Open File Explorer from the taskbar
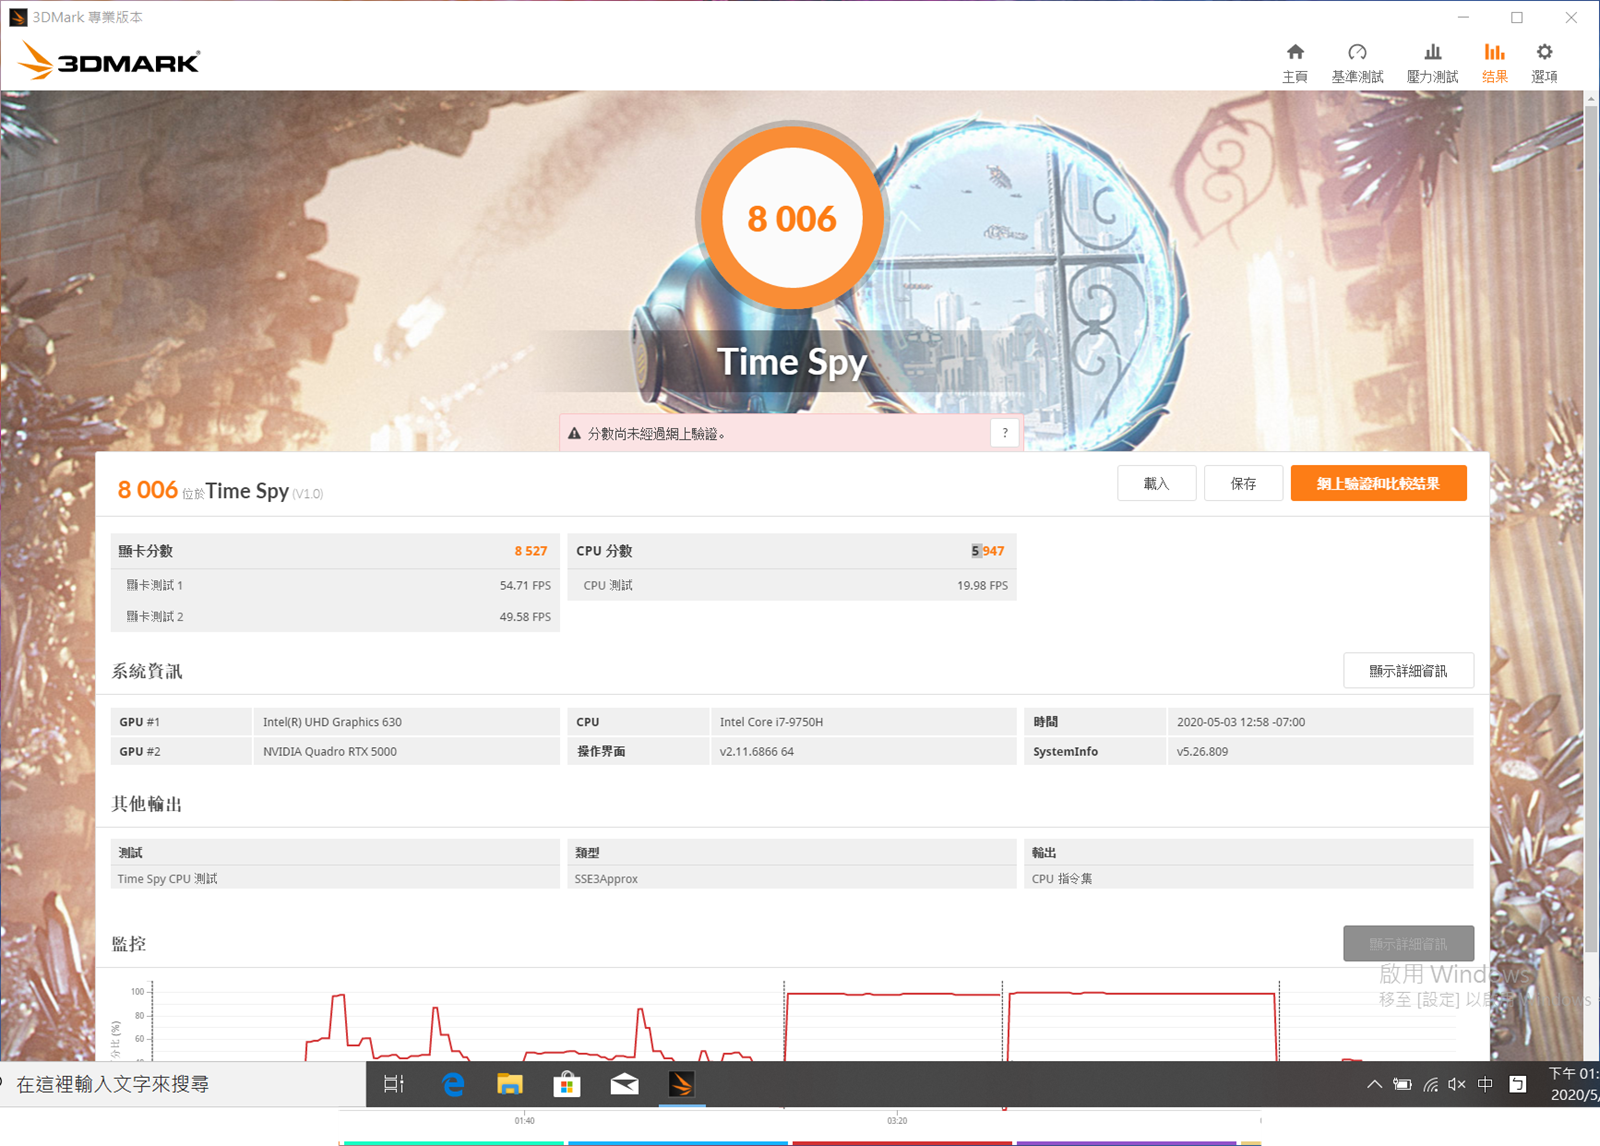 coord(510,1084)
